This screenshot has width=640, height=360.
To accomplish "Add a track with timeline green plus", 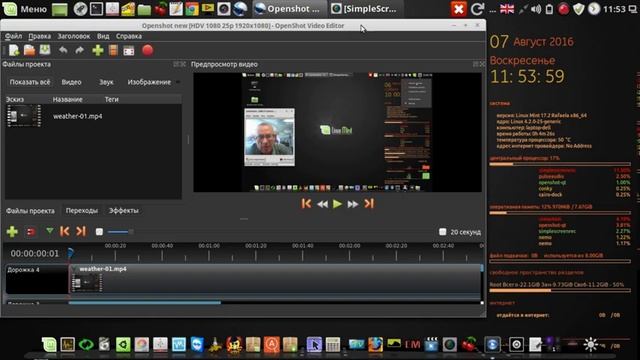I will tap(12, 231).
